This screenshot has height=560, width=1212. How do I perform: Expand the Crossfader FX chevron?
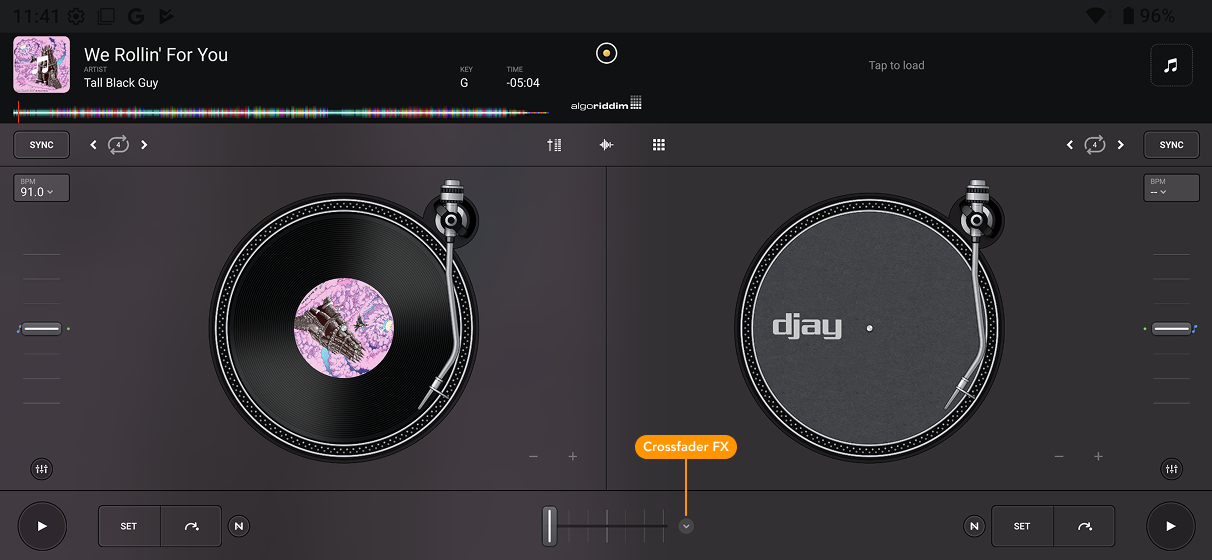click(686, 526)
